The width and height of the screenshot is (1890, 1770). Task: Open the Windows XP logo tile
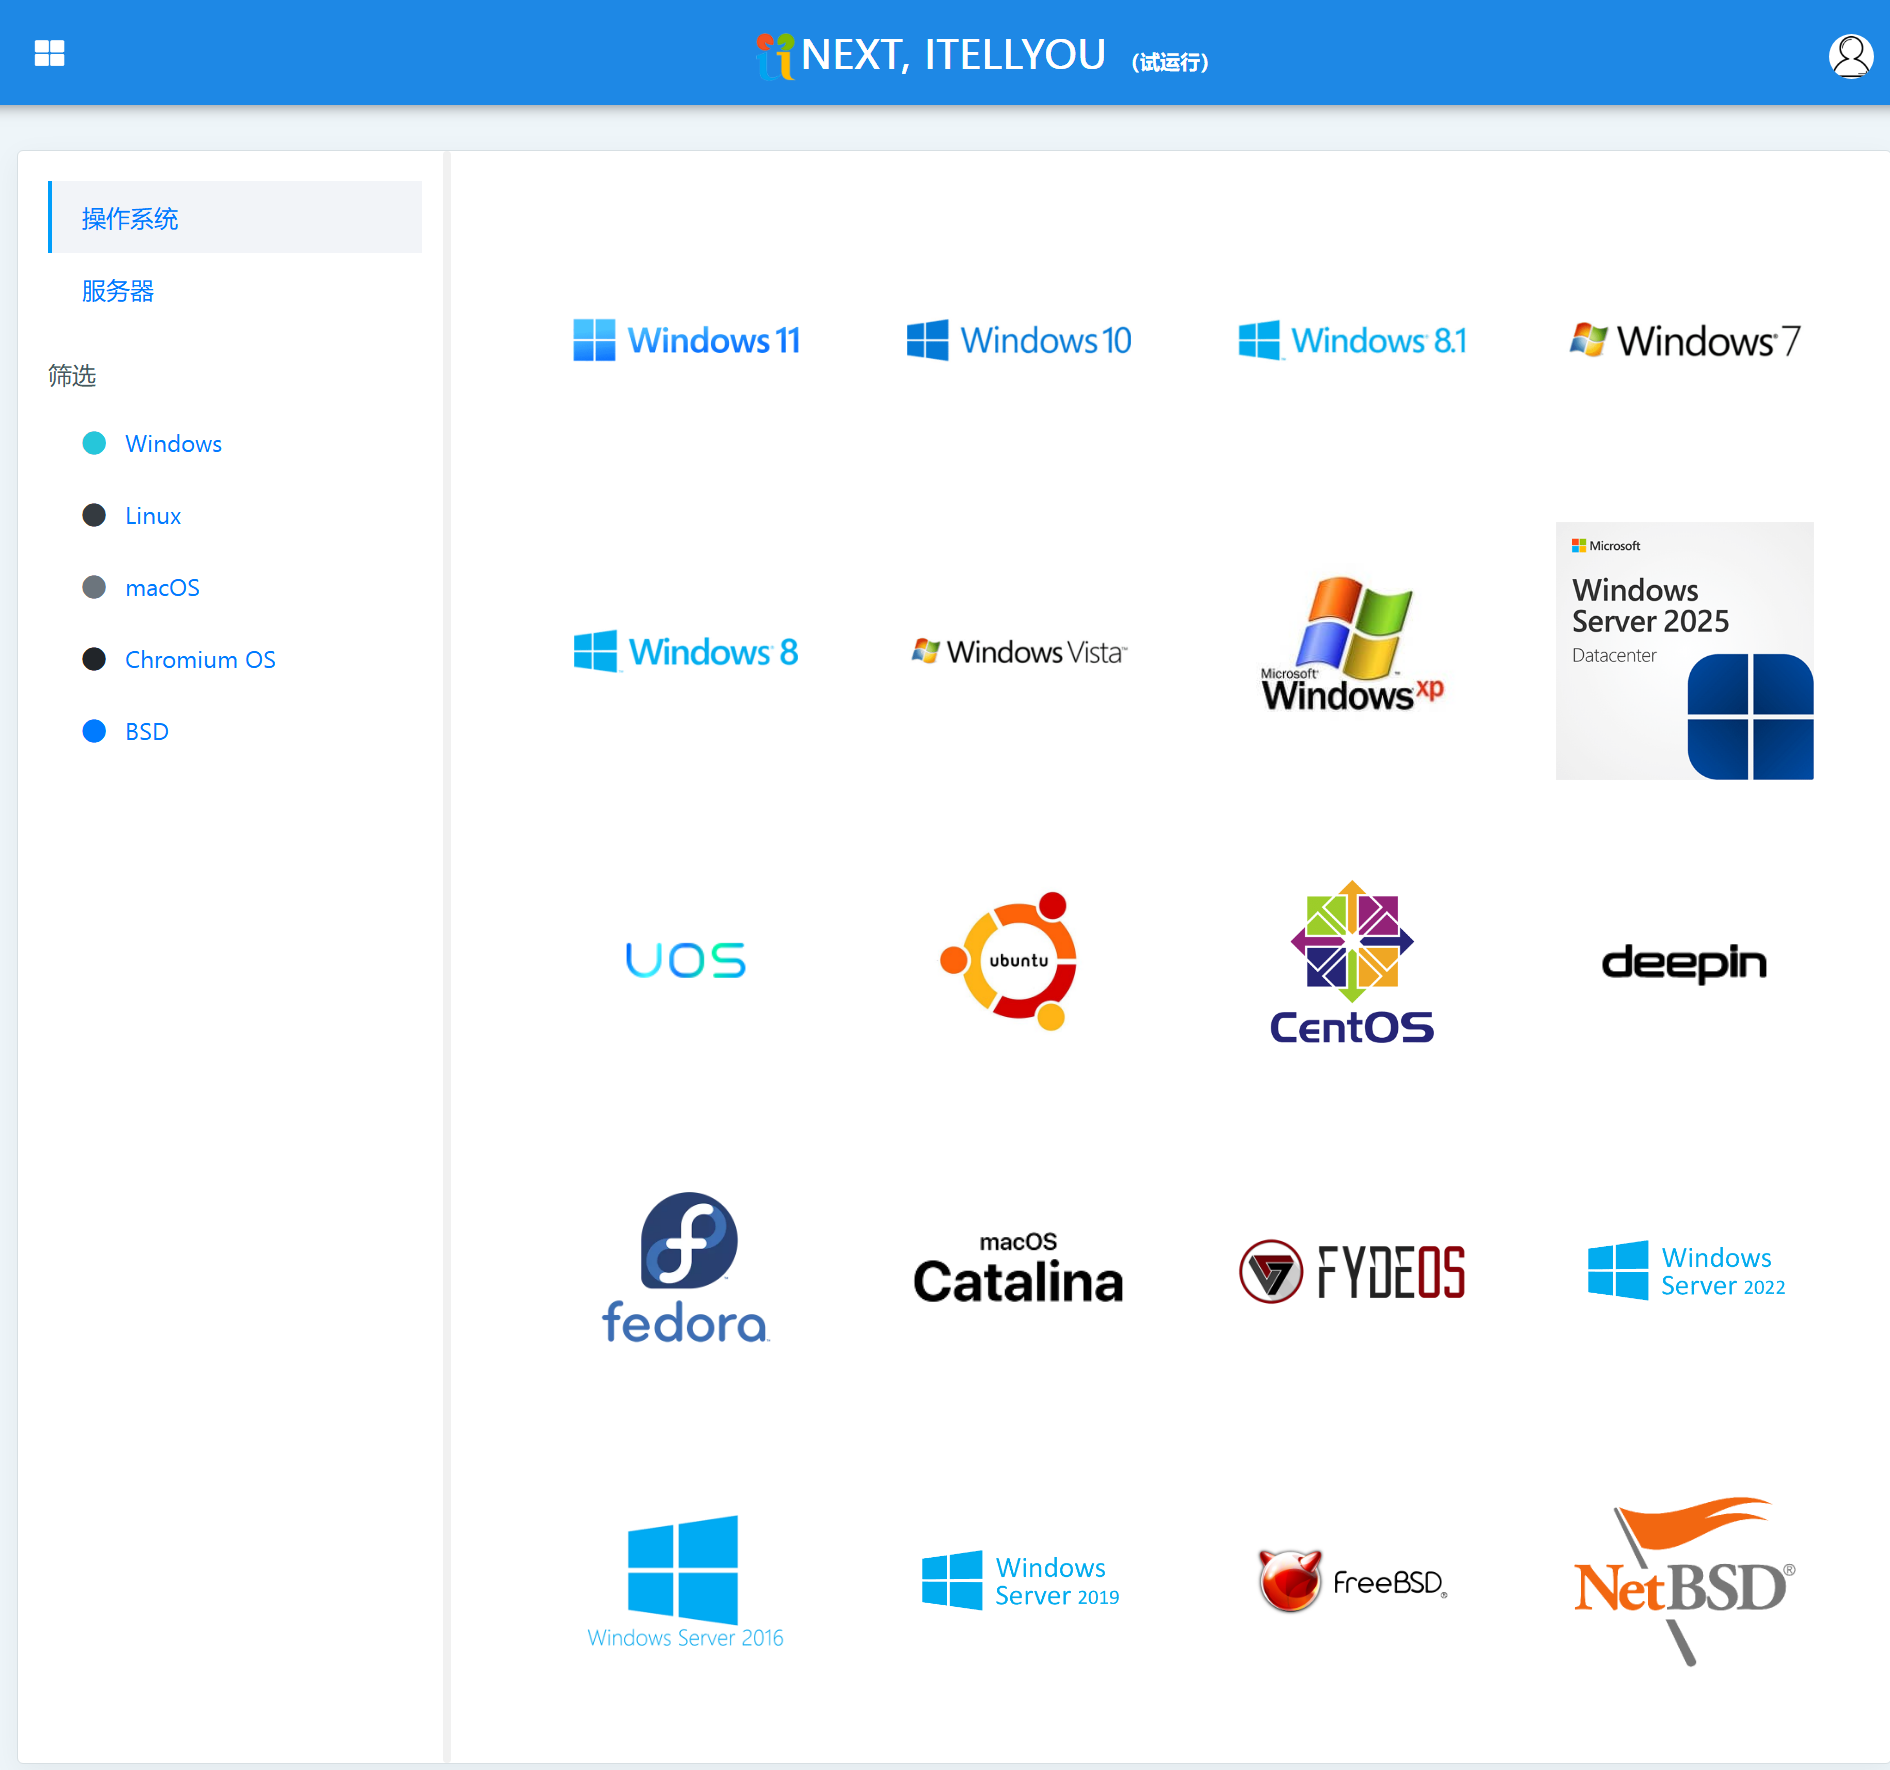tap(1352, 645)
